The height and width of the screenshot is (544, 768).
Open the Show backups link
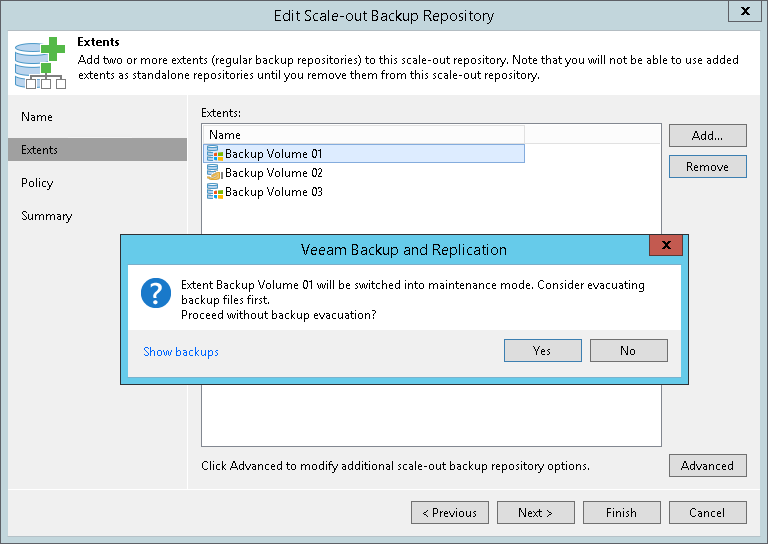pyautogui.click(x=181, y=352)
